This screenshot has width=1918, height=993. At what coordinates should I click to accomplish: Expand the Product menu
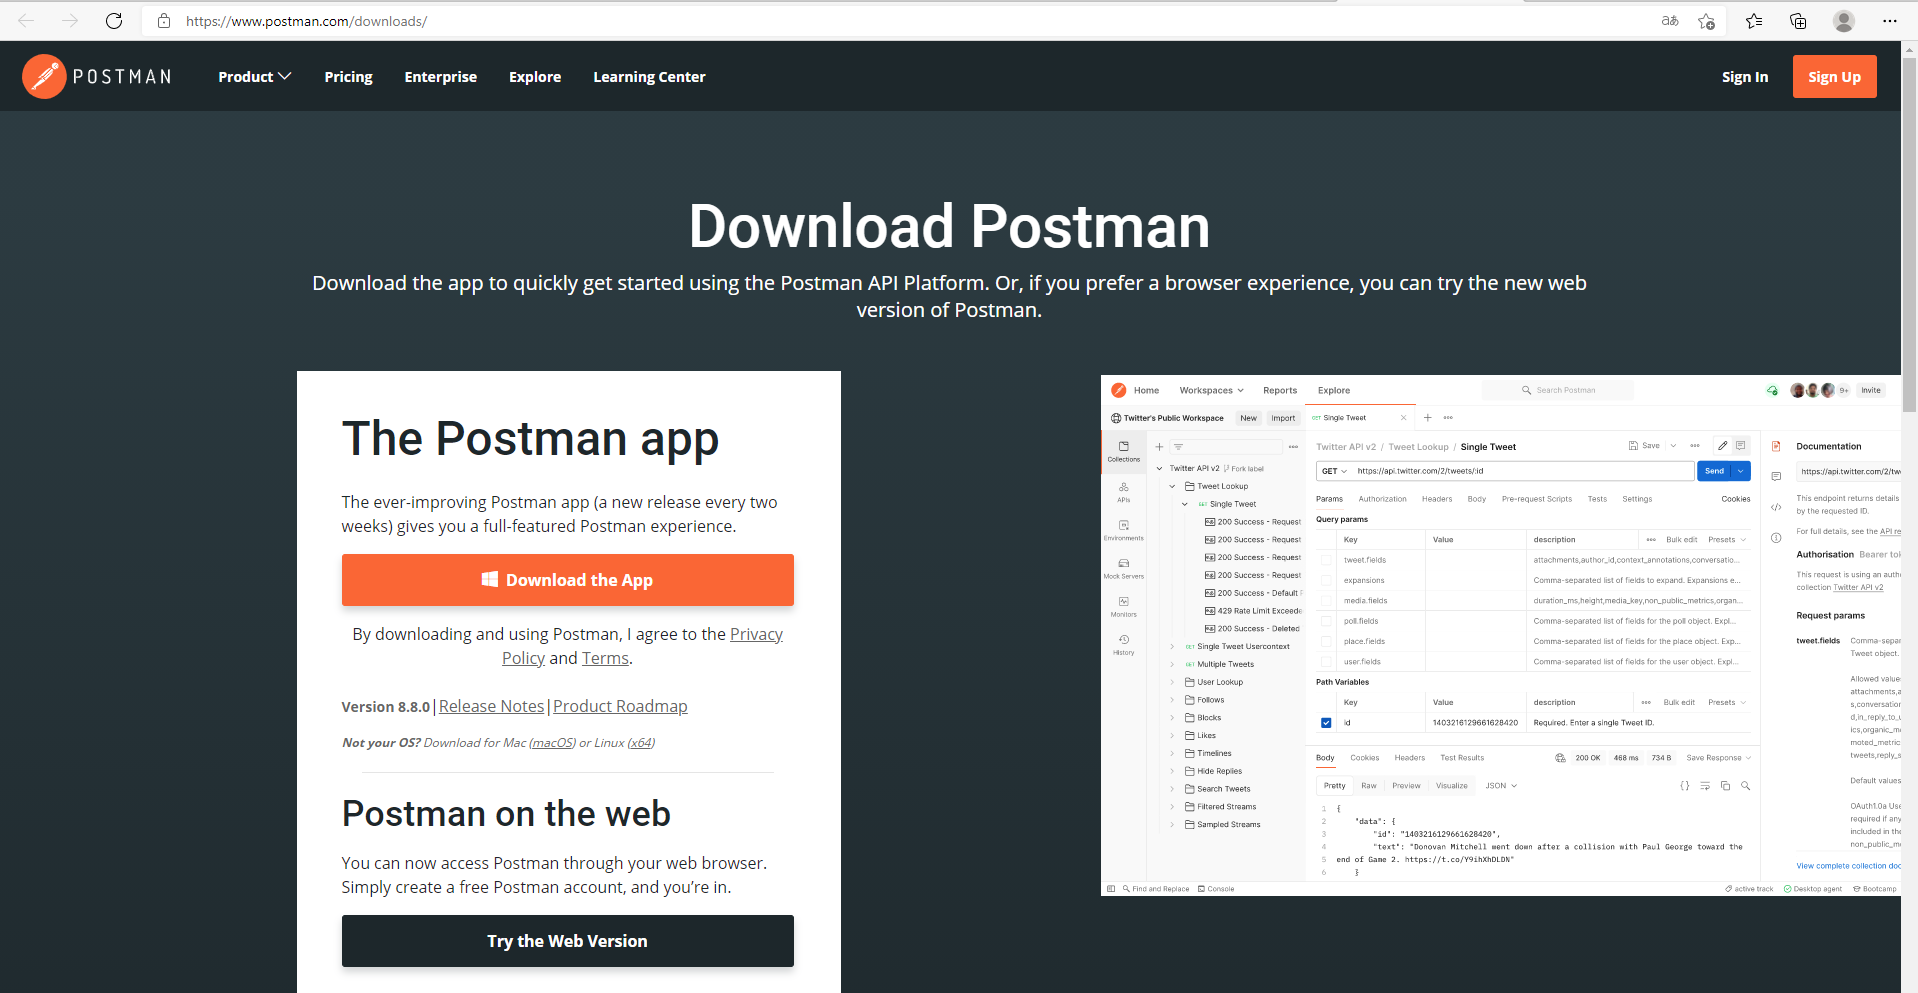255,77
